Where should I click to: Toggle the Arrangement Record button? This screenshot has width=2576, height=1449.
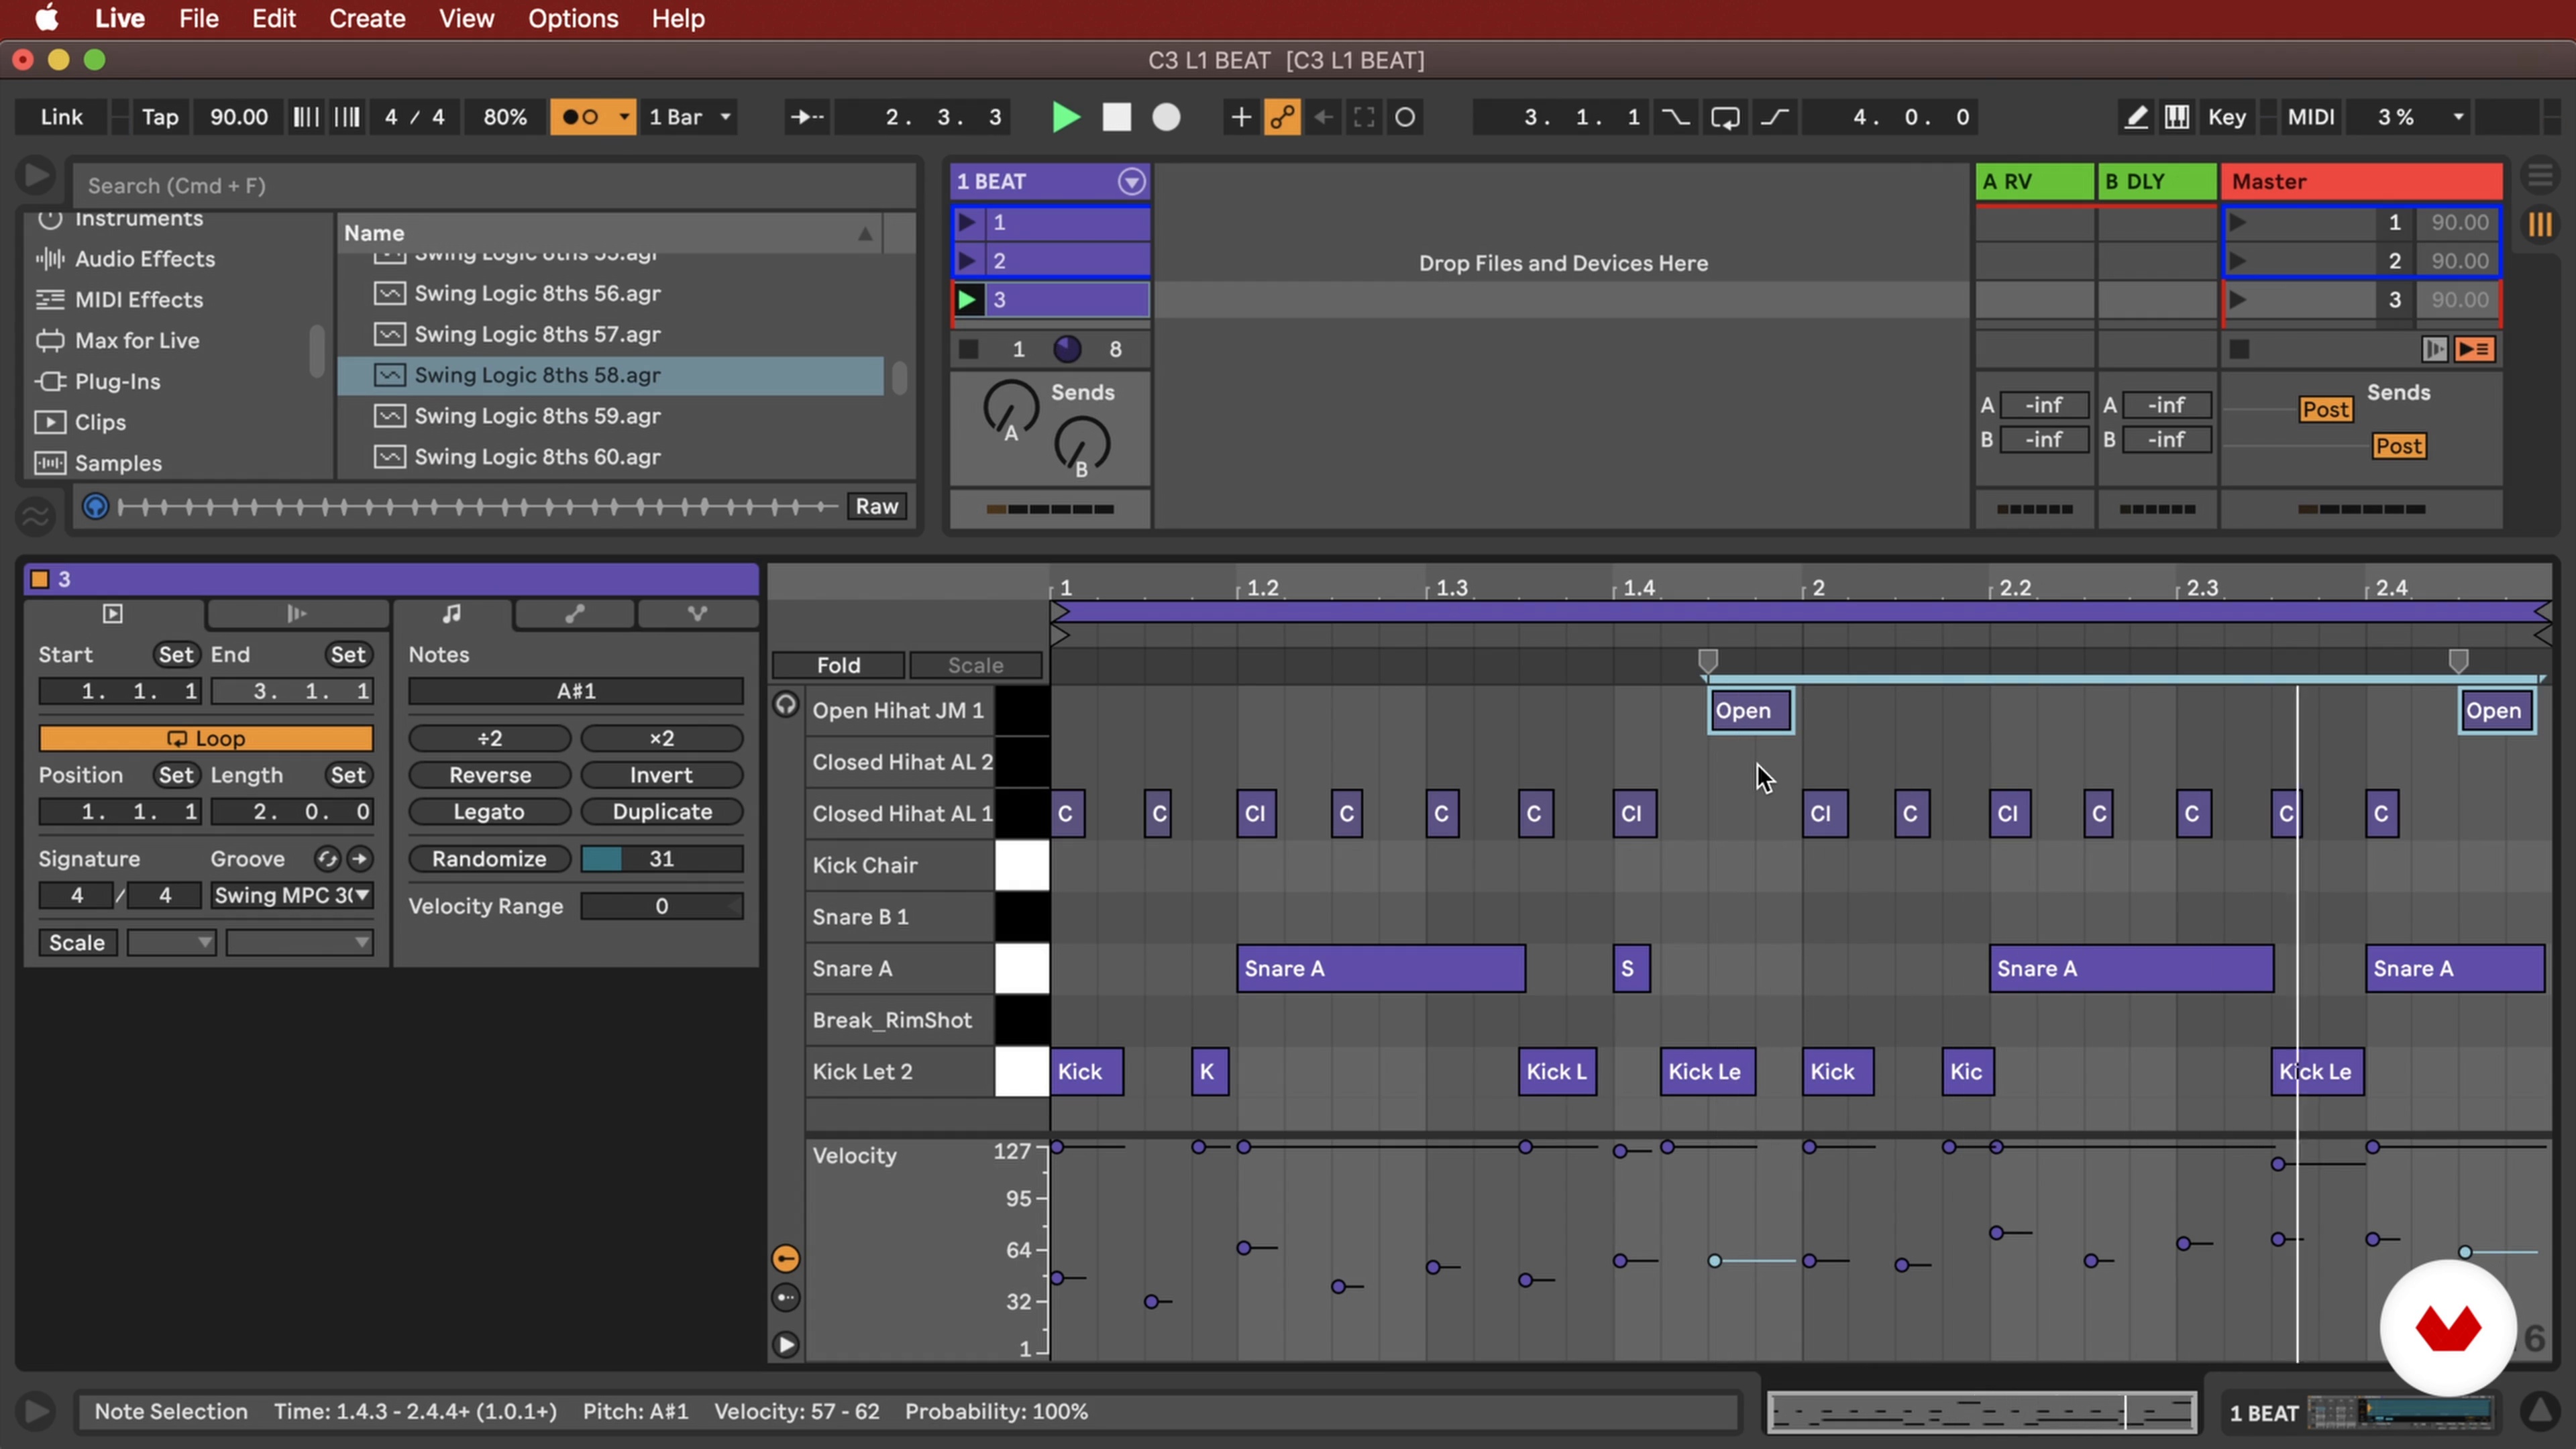(1166, 117)
